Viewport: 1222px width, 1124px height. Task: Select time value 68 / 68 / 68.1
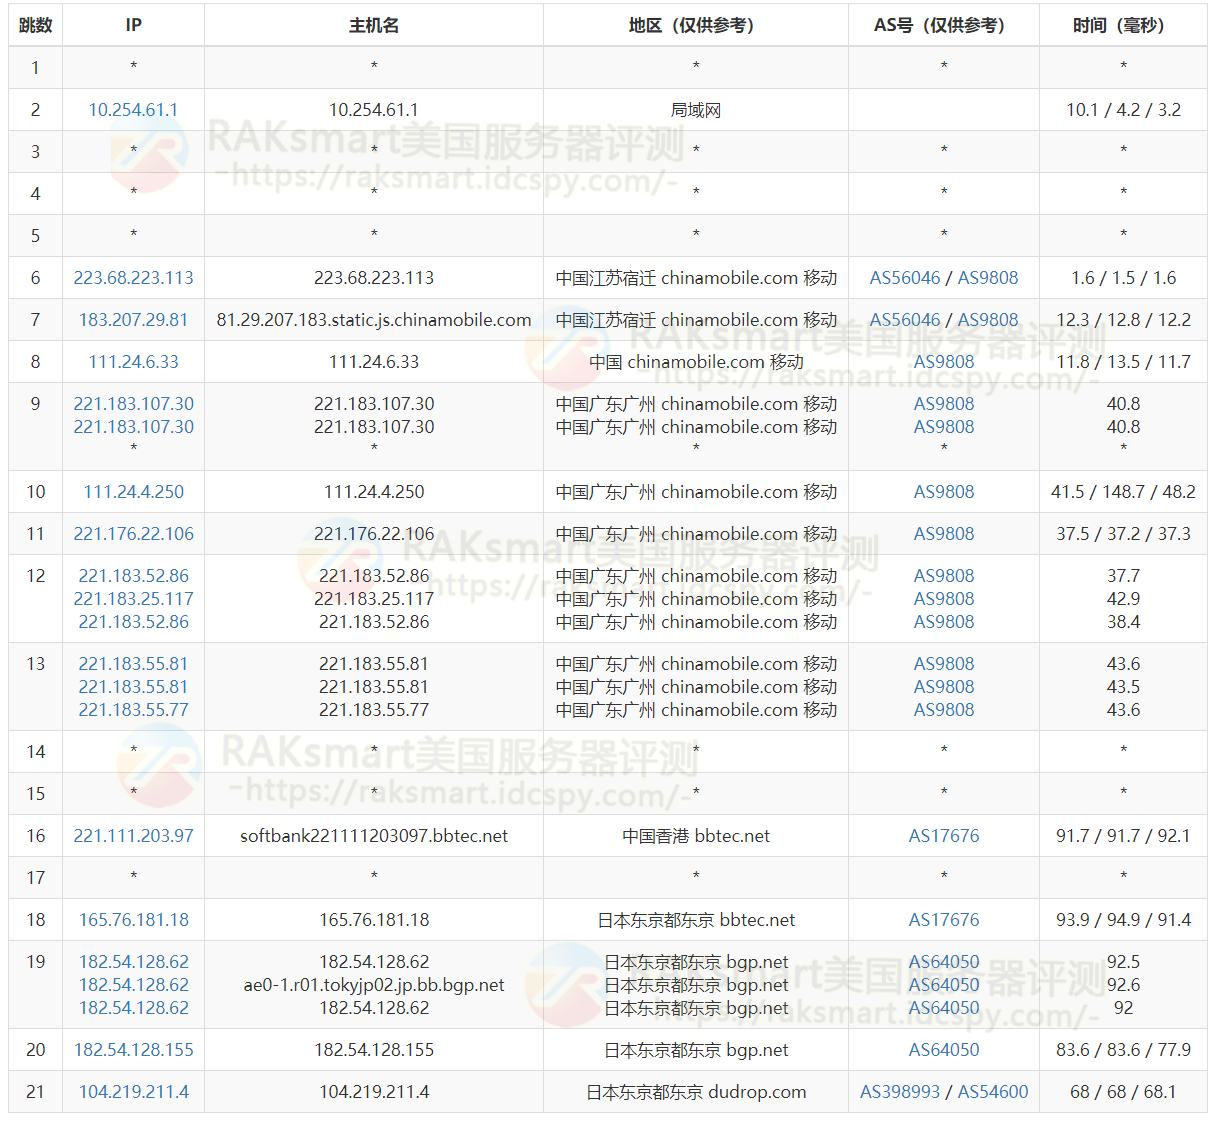1123,1092
